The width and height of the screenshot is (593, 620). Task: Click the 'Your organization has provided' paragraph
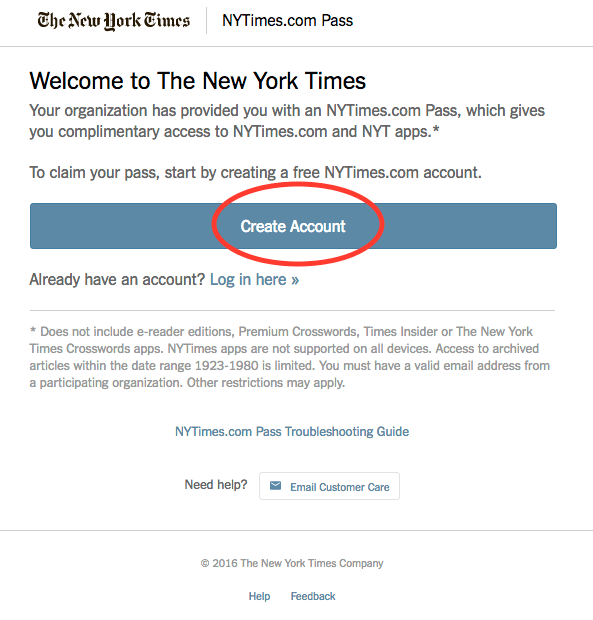point(287,121)
